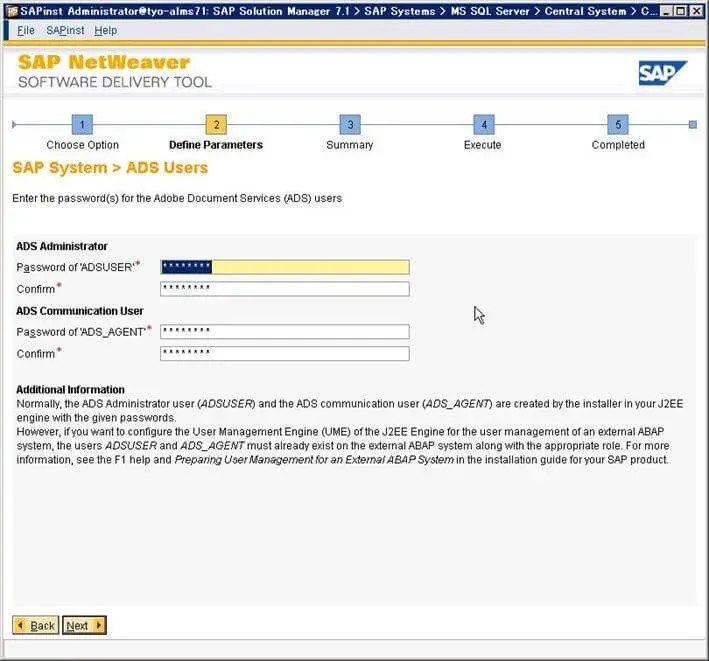Viewport: 709px width, 661px height.
Task: Focus the ADS_AGENT Confirm password field
Action: [285, 353]
